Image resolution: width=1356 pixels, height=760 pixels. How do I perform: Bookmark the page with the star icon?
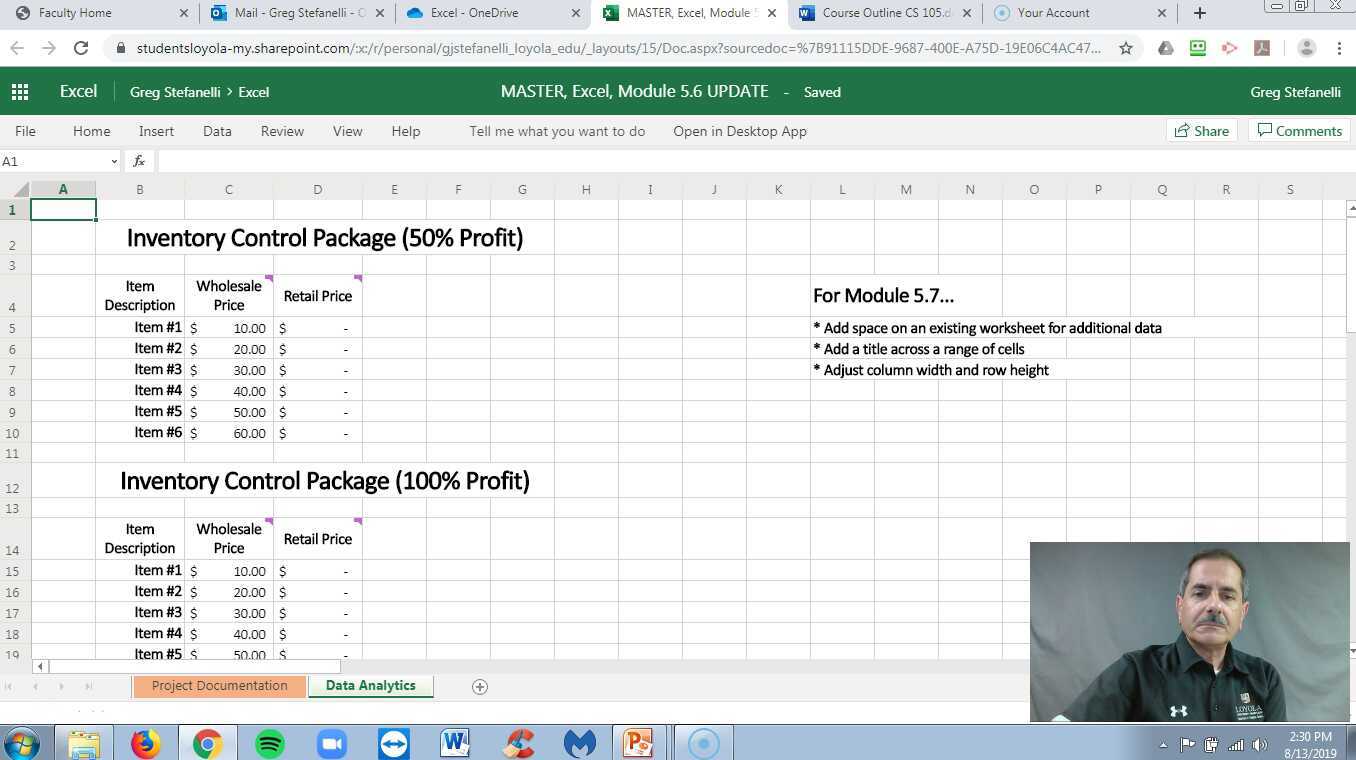point(1125,47)
